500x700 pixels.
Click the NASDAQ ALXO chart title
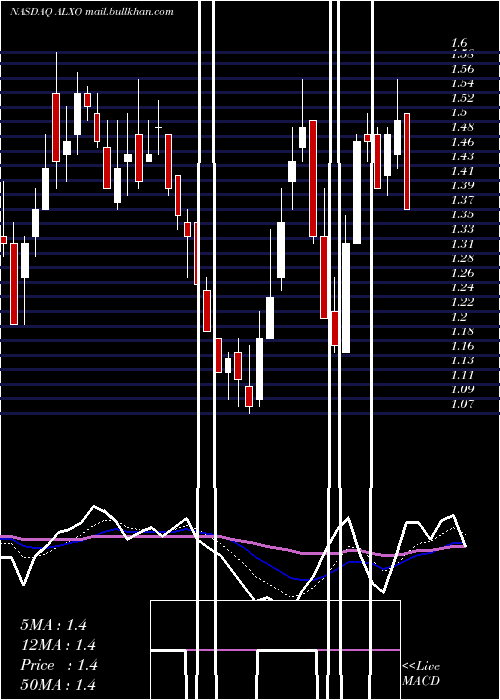click(92, 12)
